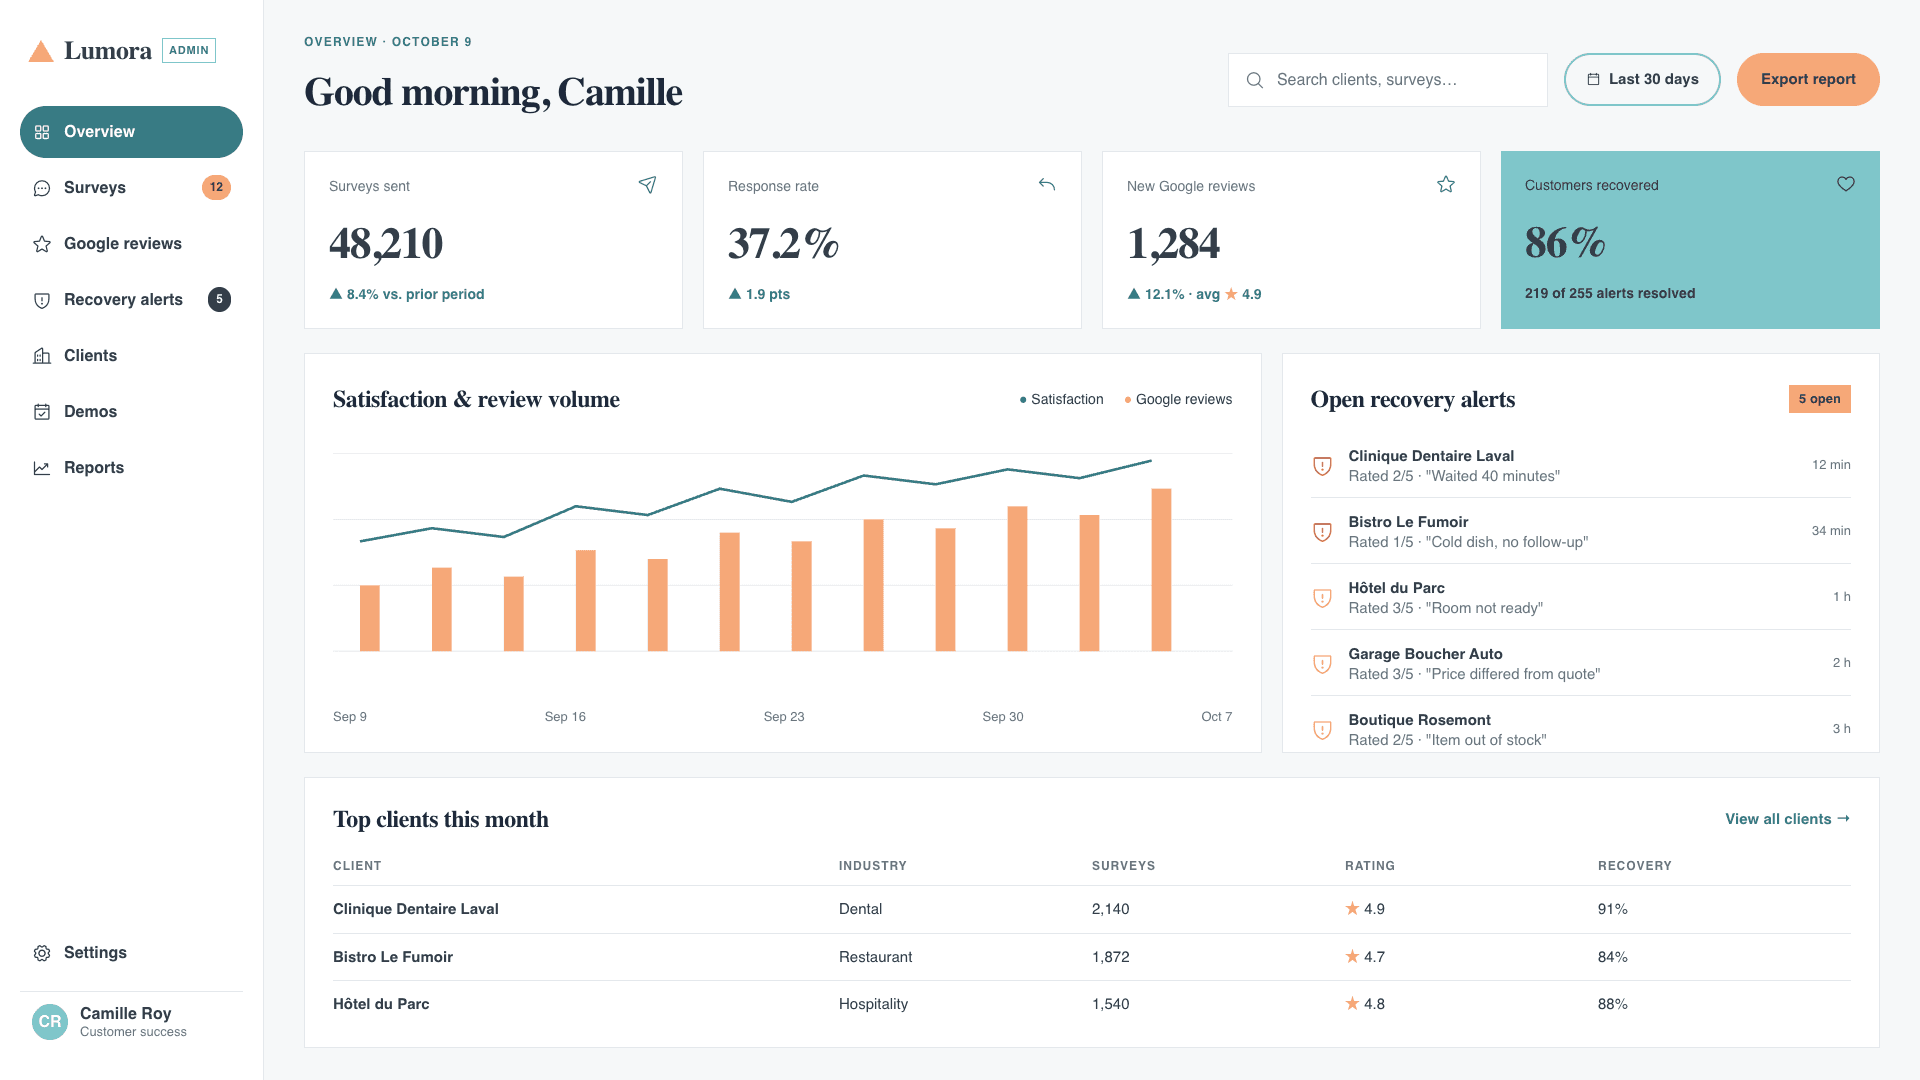Click the Settings gear icon
This screenshot has width=1920, height=1080.
pos(42,953)
